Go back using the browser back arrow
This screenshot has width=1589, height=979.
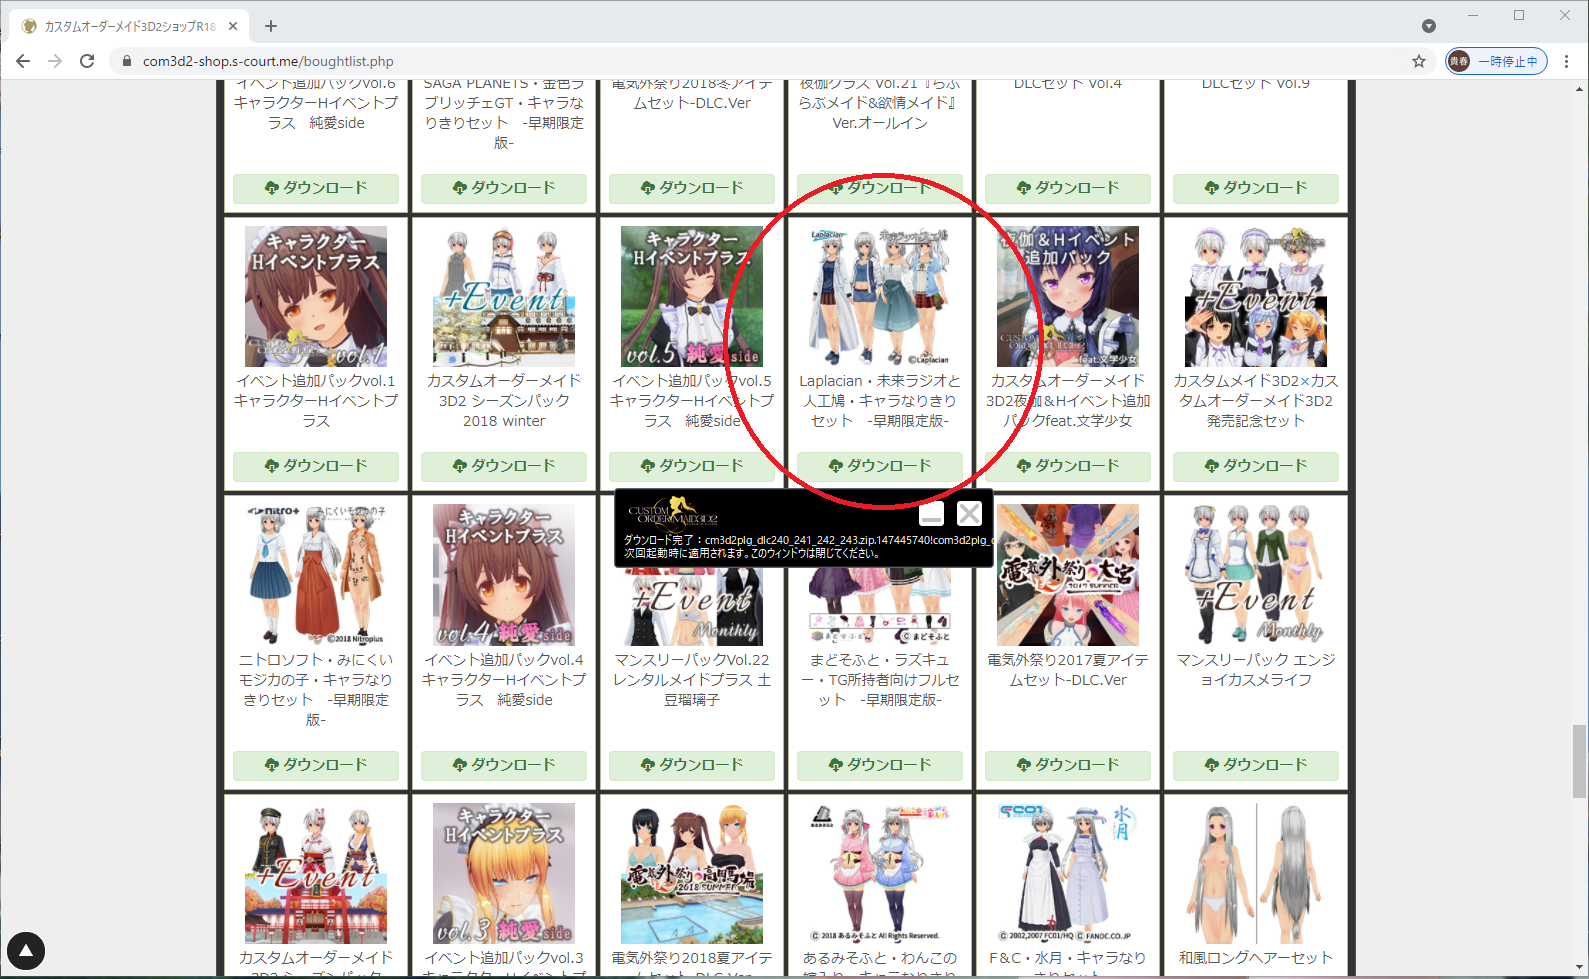click(23, 61)
